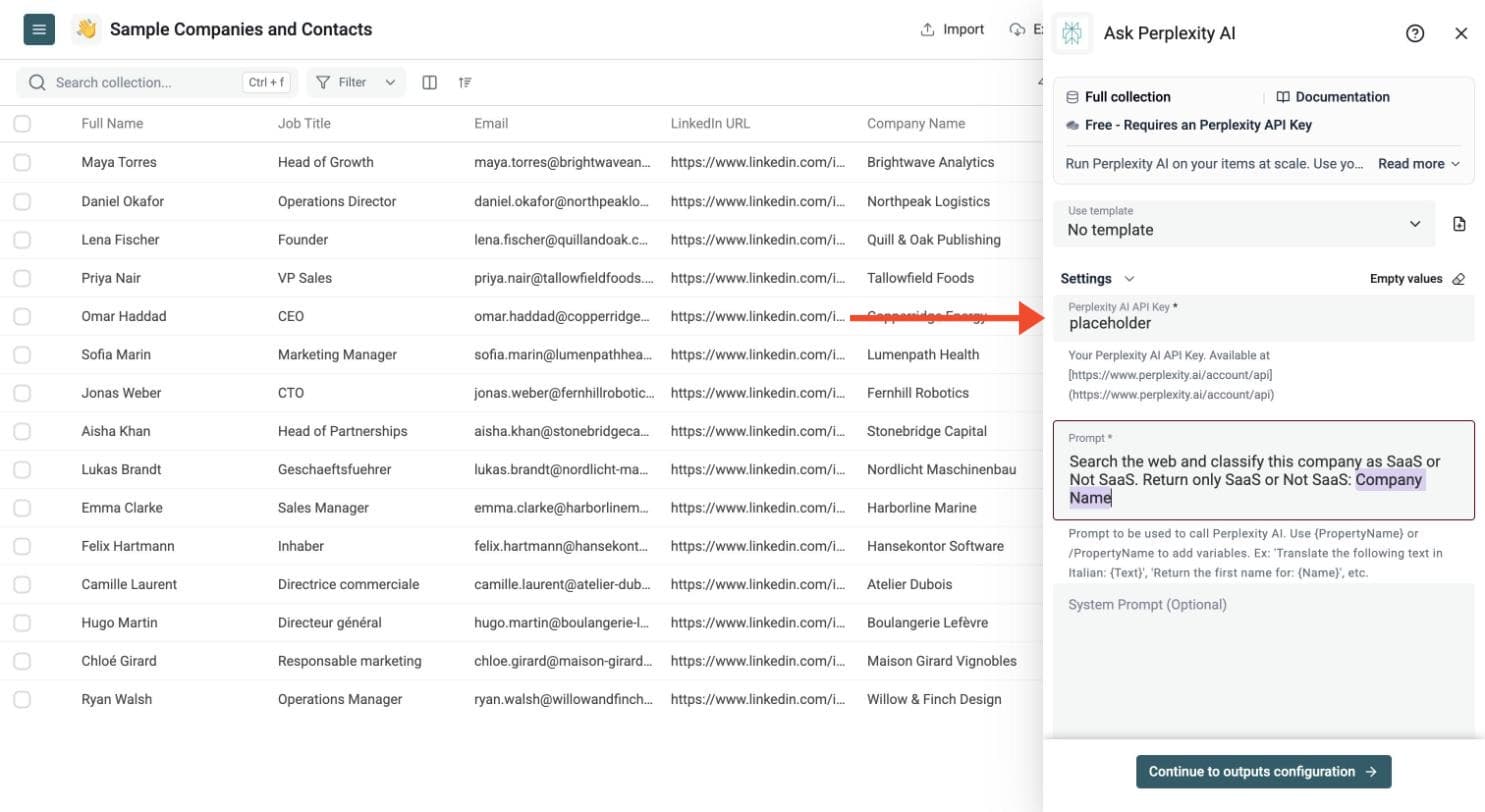1485x812 pixels.
Task: Toggle the select-all header checkbox
Action: (x=22, y=124)
